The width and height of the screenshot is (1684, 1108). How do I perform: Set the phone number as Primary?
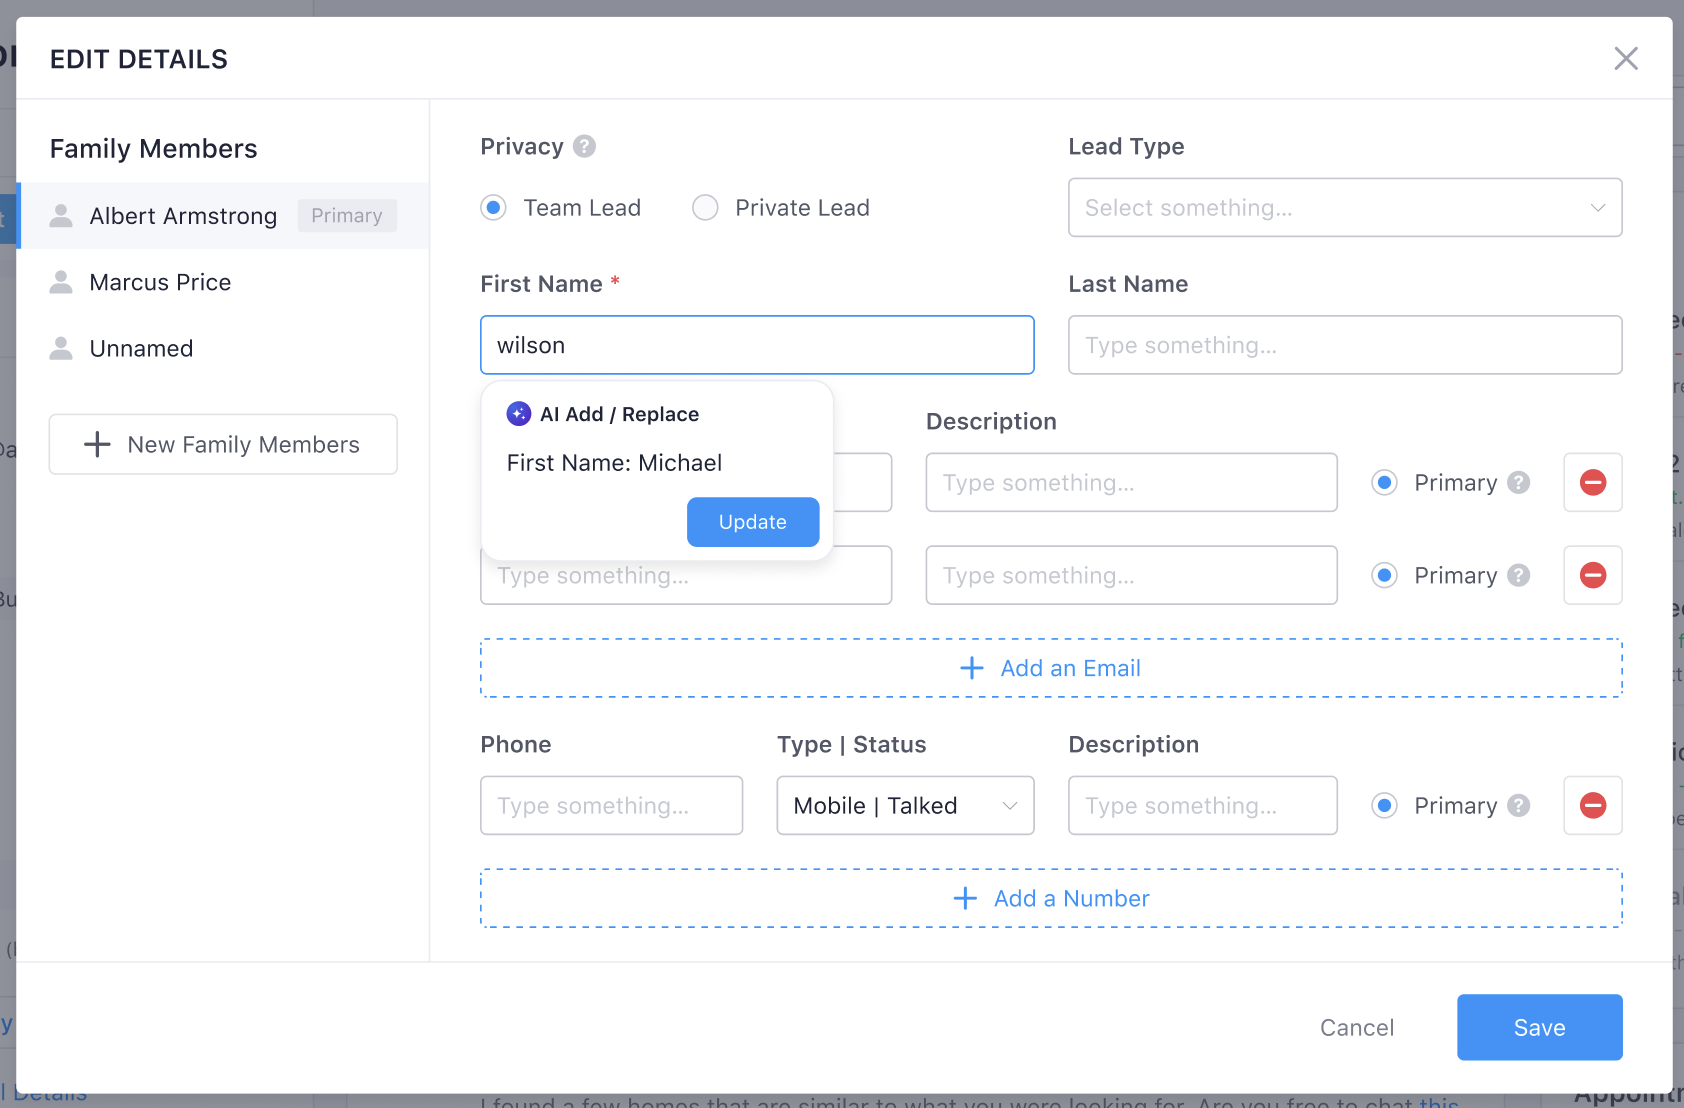click(1384, 806)
